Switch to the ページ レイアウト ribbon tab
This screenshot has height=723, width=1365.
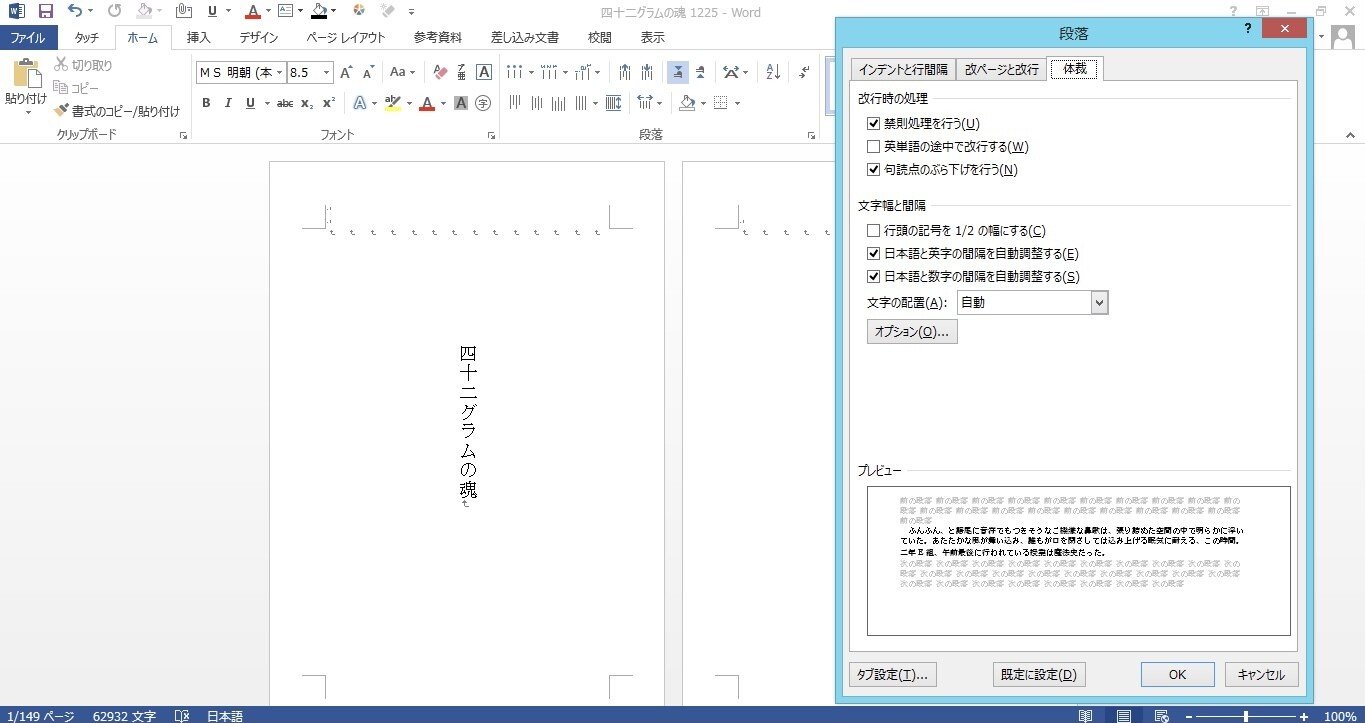(345, 38)
